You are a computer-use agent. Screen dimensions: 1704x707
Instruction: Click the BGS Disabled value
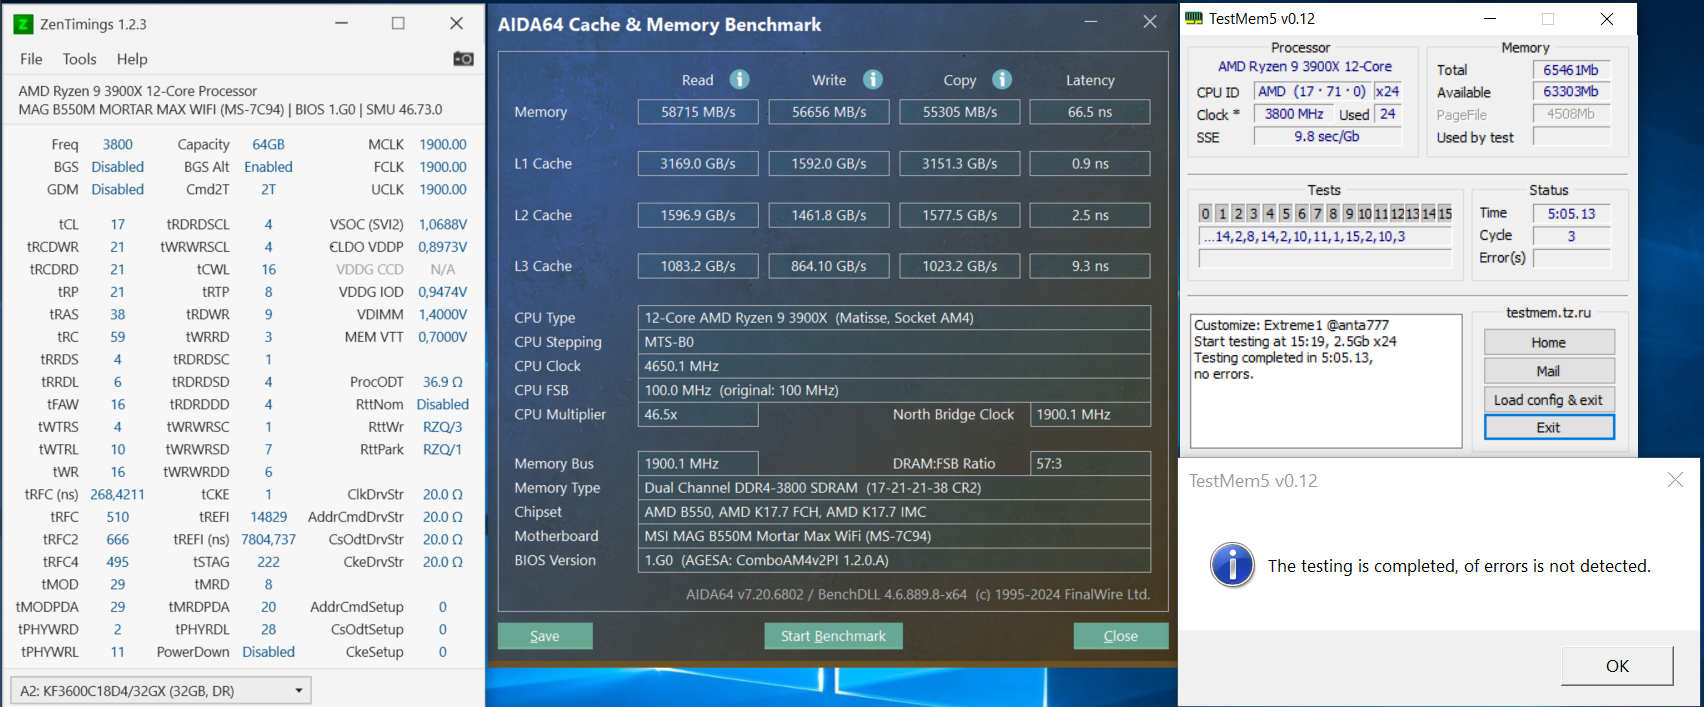point(117,167)
